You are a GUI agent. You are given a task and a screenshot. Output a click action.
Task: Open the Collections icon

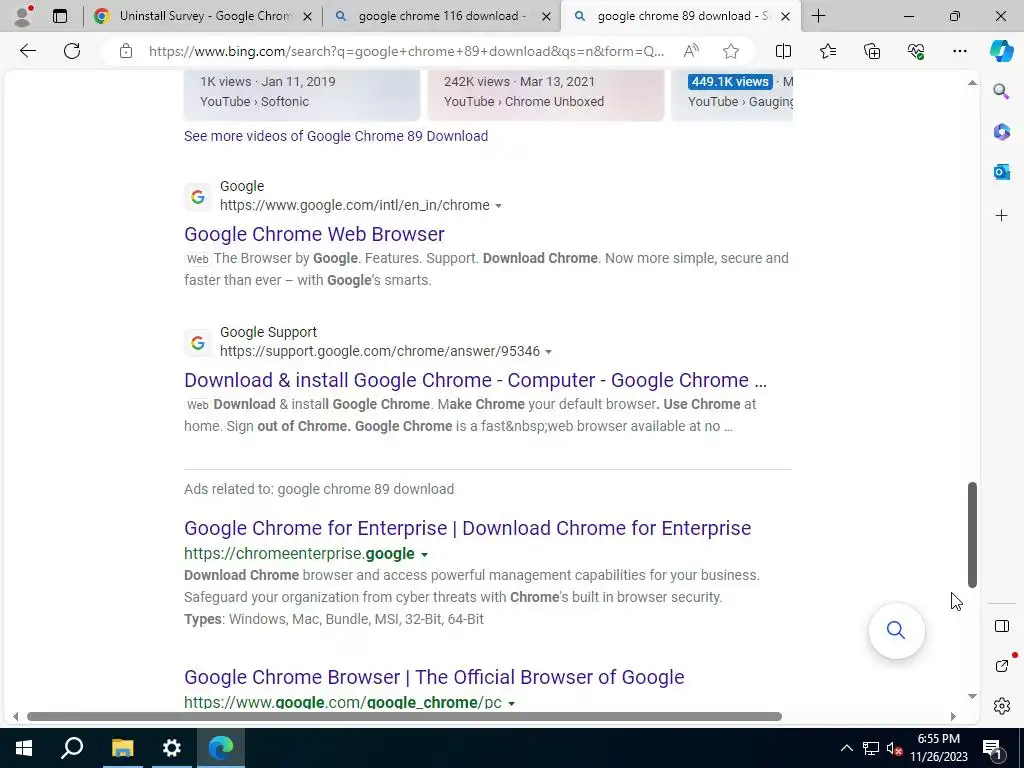[872, 51]
